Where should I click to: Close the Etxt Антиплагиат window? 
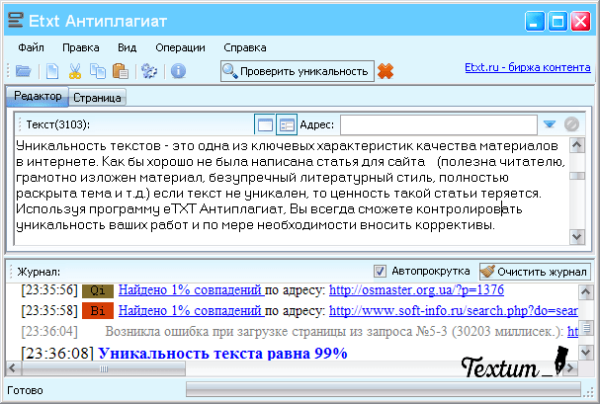(x=580, y=21)
